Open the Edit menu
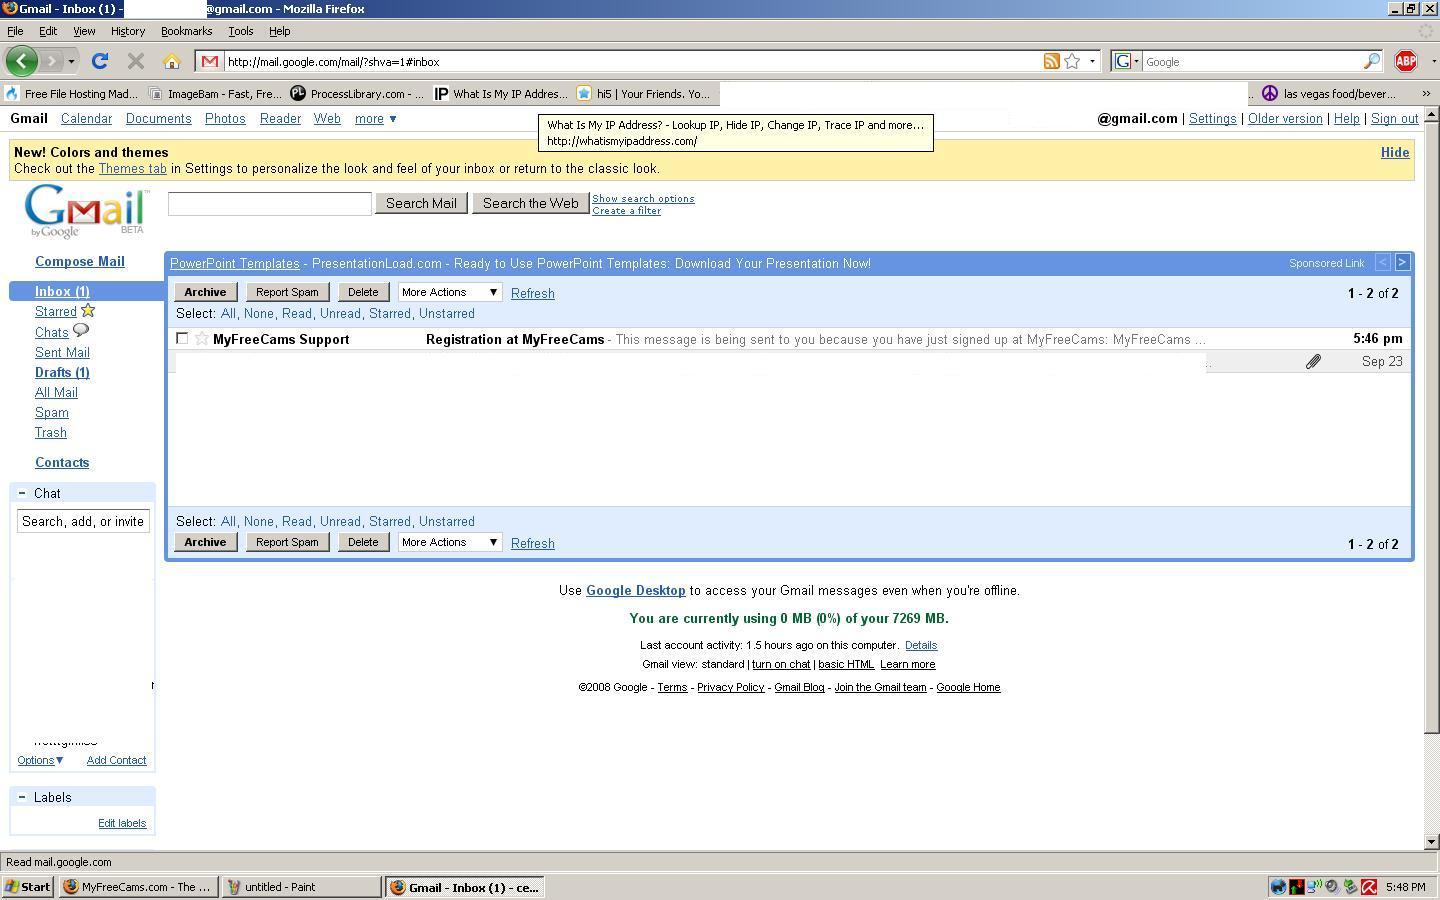The image size is (1440, 900). [48, 31]
